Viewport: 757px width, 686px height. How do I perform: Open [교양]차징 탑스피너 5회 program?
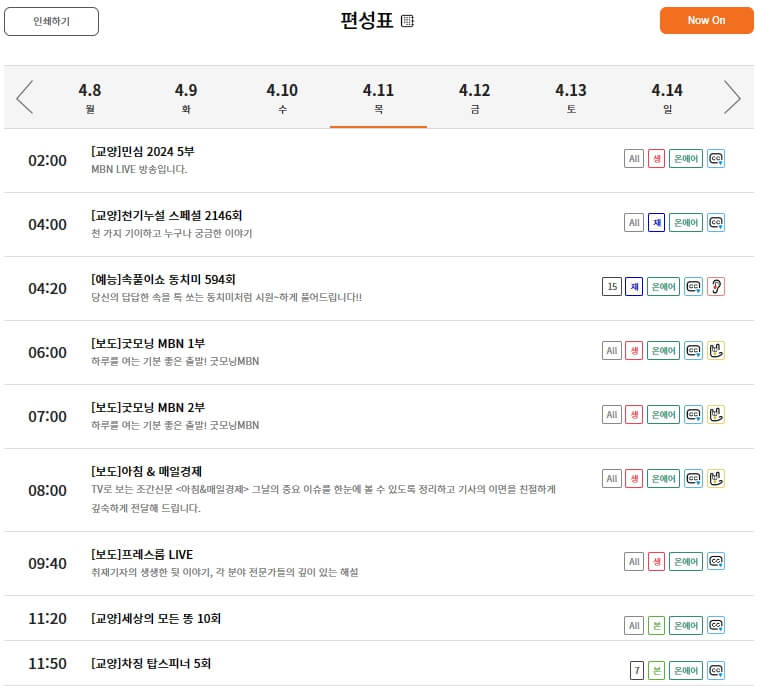tap(151, 663)
